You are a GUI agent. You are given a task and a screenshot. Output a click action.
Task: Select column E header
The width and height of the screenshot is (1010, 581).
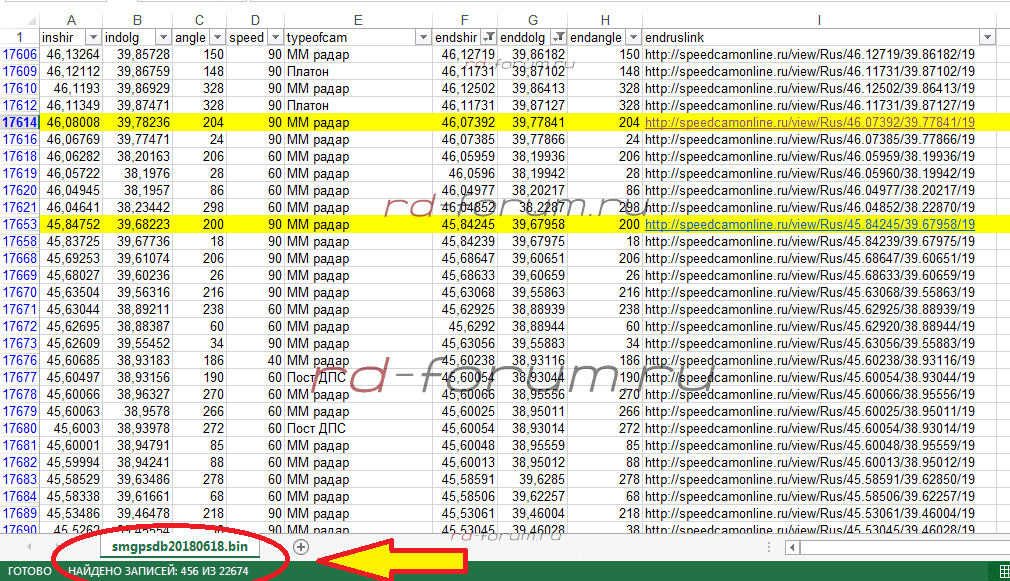click(357, 19)
